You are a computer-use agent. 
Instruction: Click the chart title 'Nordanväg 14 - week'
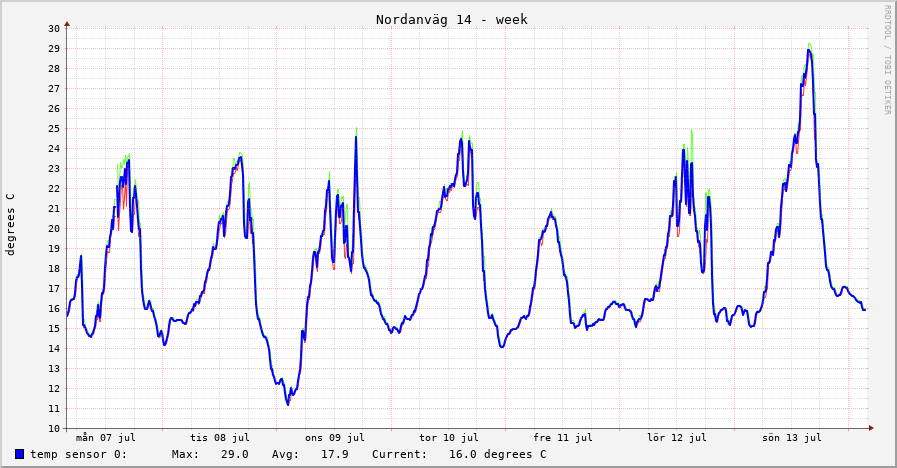point(451,19)
